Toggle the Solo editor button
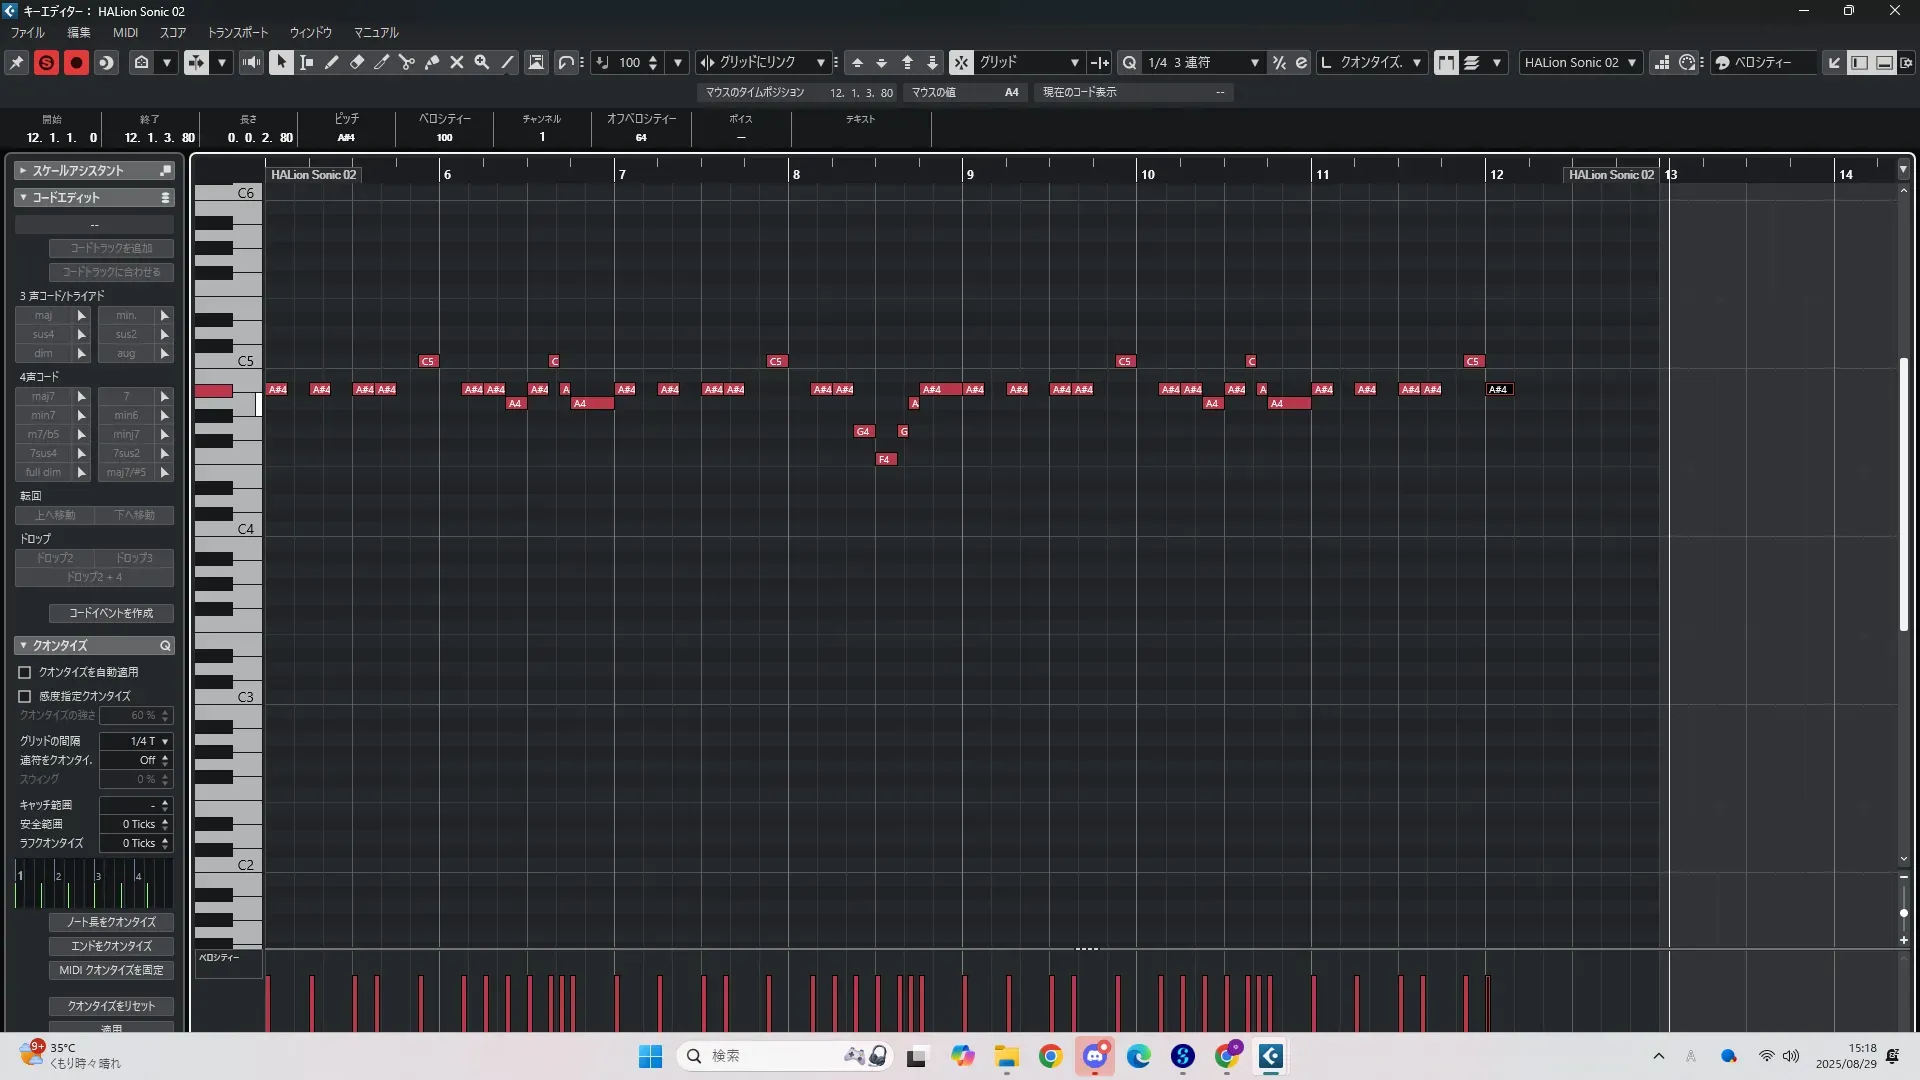This screenshot has height=1080, width=1920. [46, 62]
